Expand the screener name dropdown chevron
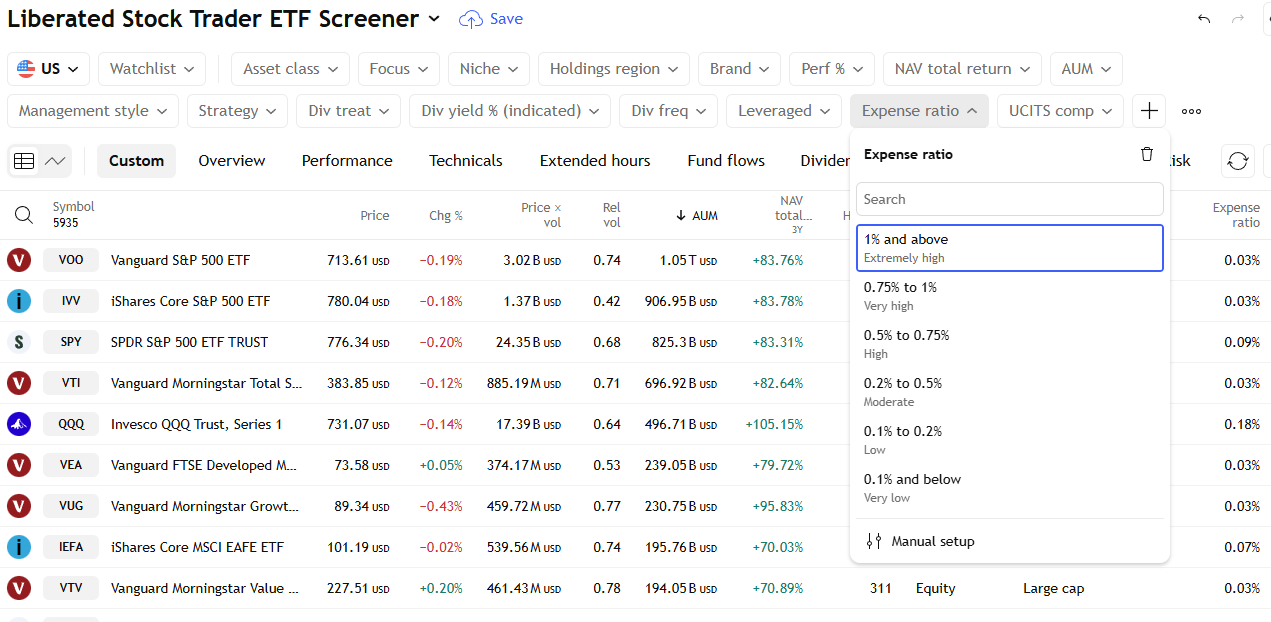This screenshot has height=622, width=1271. click(x=434, y=19)
